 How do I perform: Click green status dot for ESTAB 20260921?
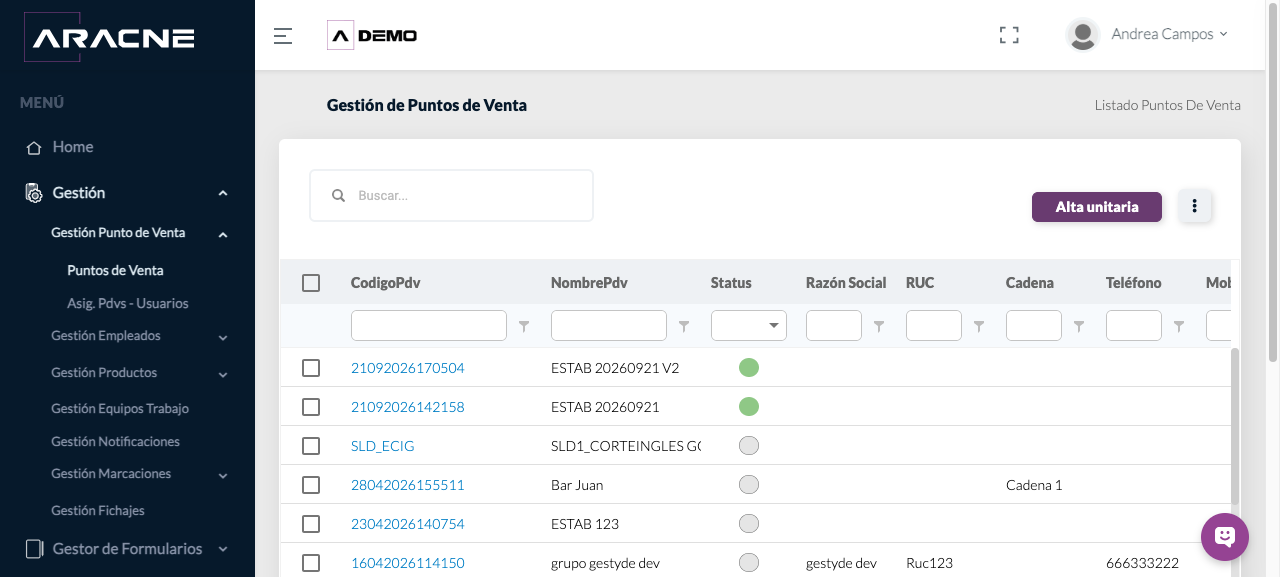coord(749,407)
